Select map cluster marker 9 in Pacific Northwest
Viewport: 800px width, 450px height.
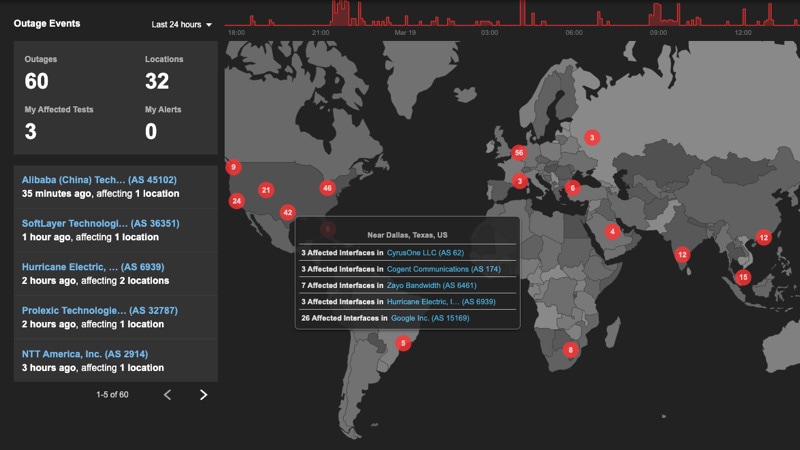point(233,167)
